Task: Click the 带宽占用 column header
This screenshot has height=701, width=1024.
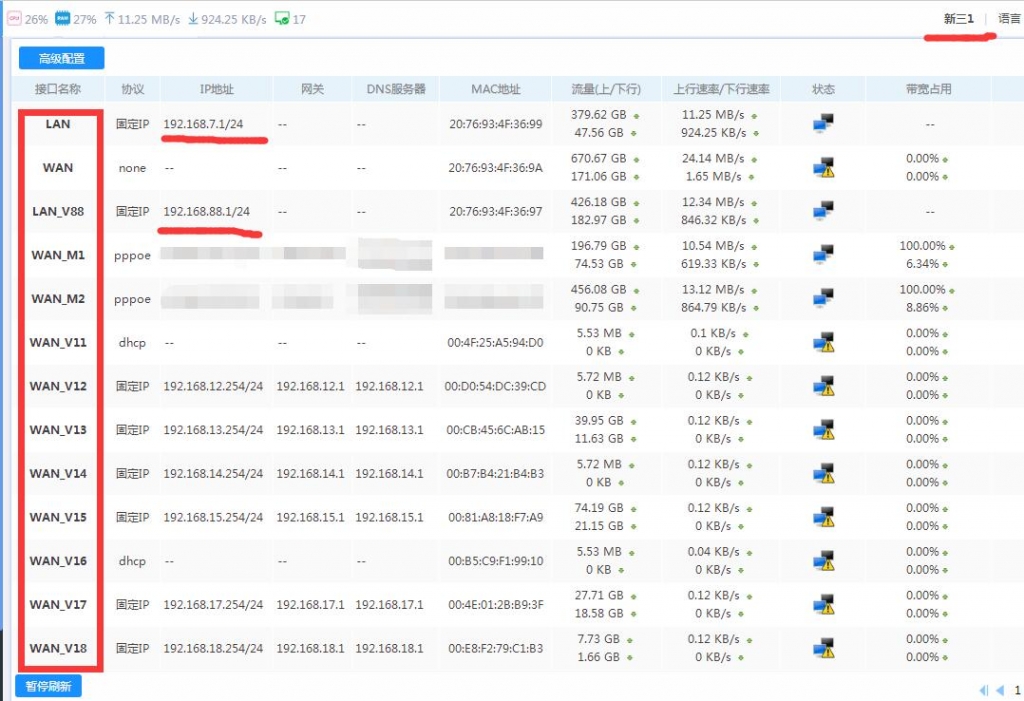Action: 928,89
